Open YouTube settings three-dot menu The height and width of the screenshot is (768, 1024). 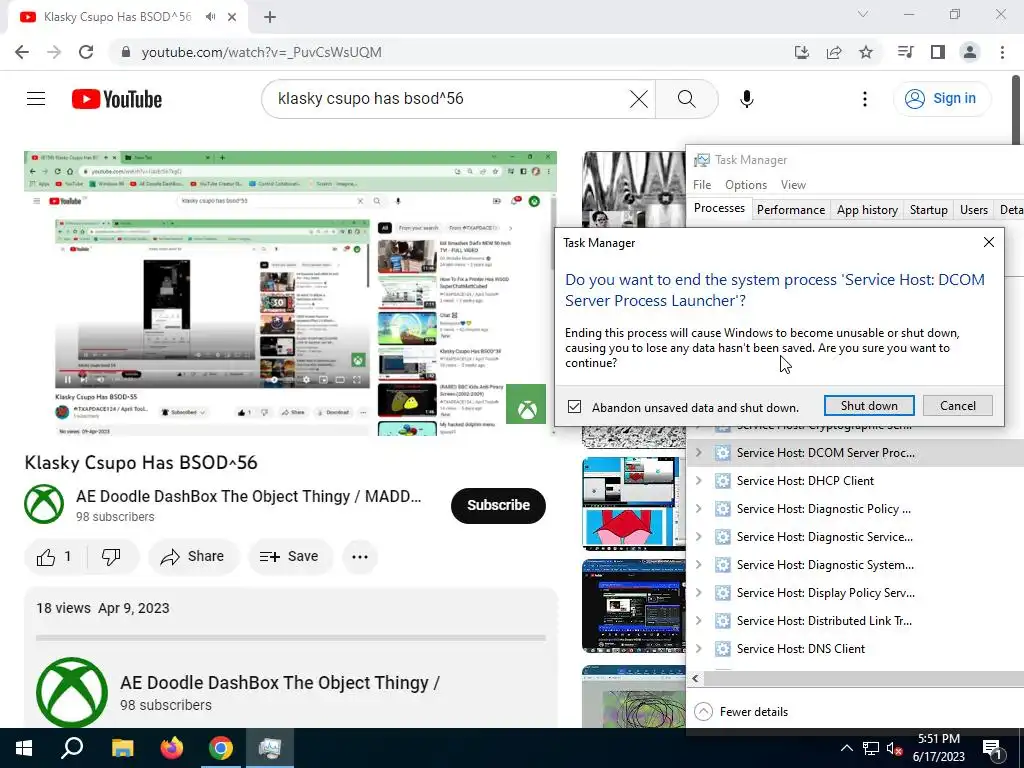tap(865, 99)
